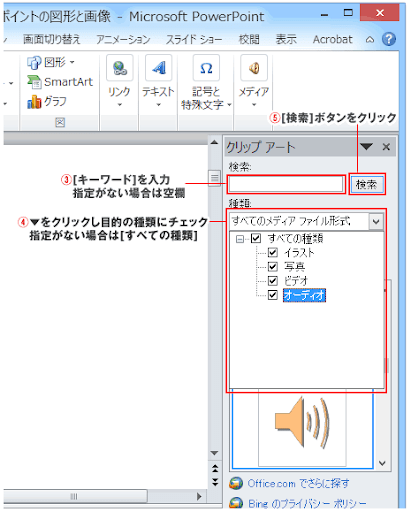Close the PowerPoint window
This screenshot has width=411, height=512.
(379, 13)
